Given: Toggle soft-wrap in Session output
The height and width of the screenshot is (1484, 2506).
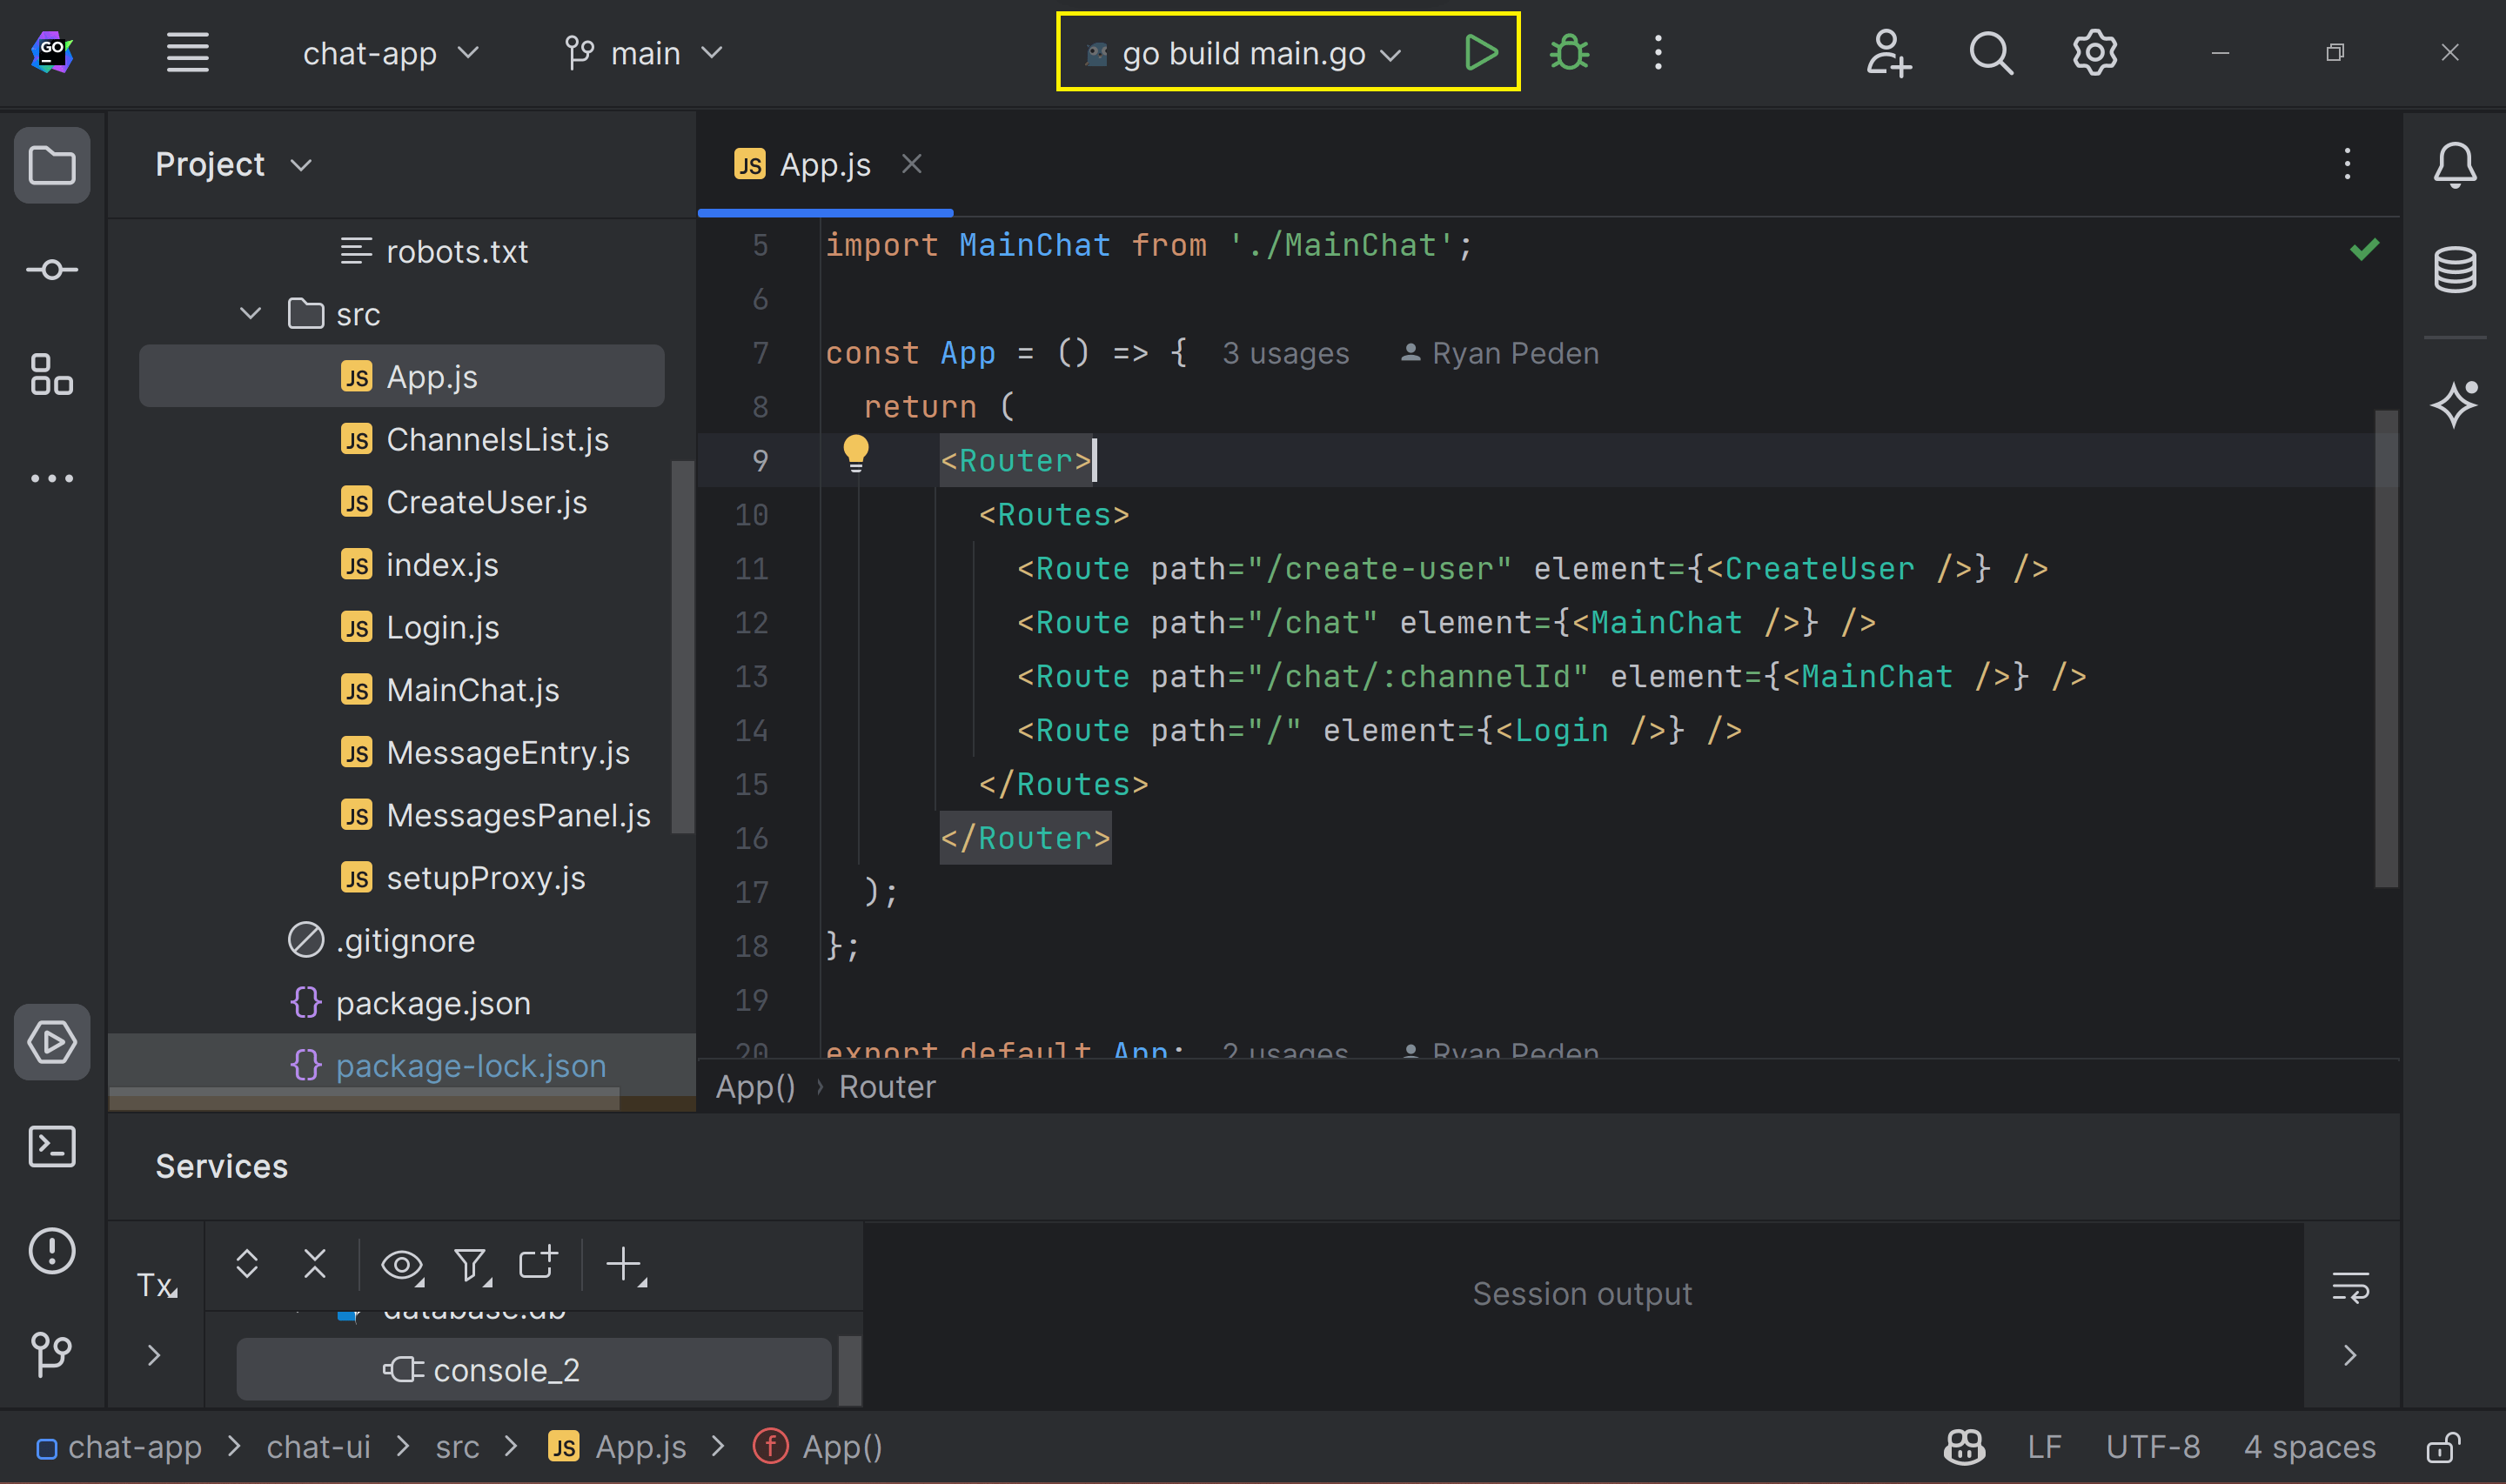Looking at the screenshot, I should tap(2350, 1287).
